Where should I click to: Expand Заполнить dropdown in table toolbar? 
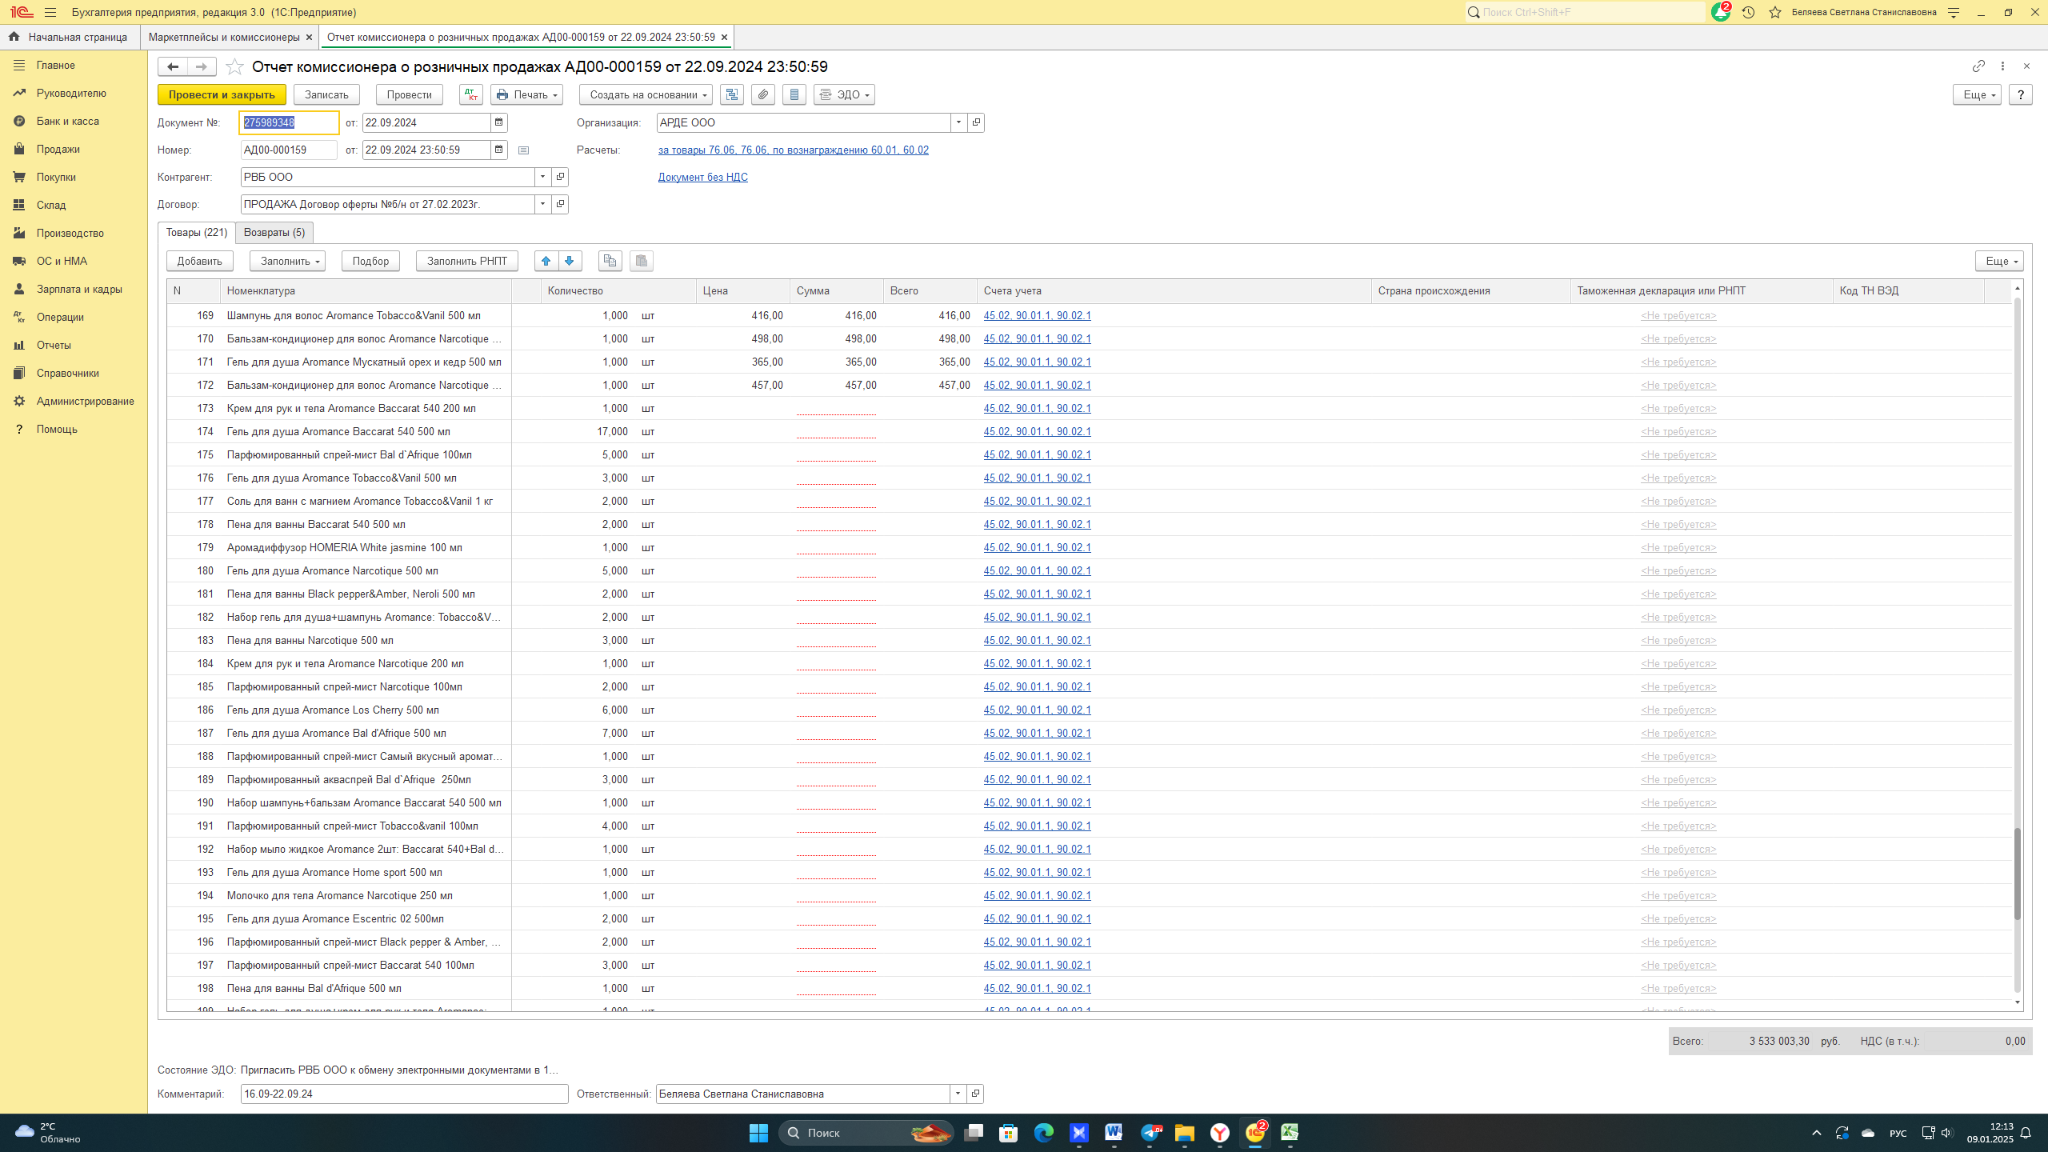click(x=288, y=261)
